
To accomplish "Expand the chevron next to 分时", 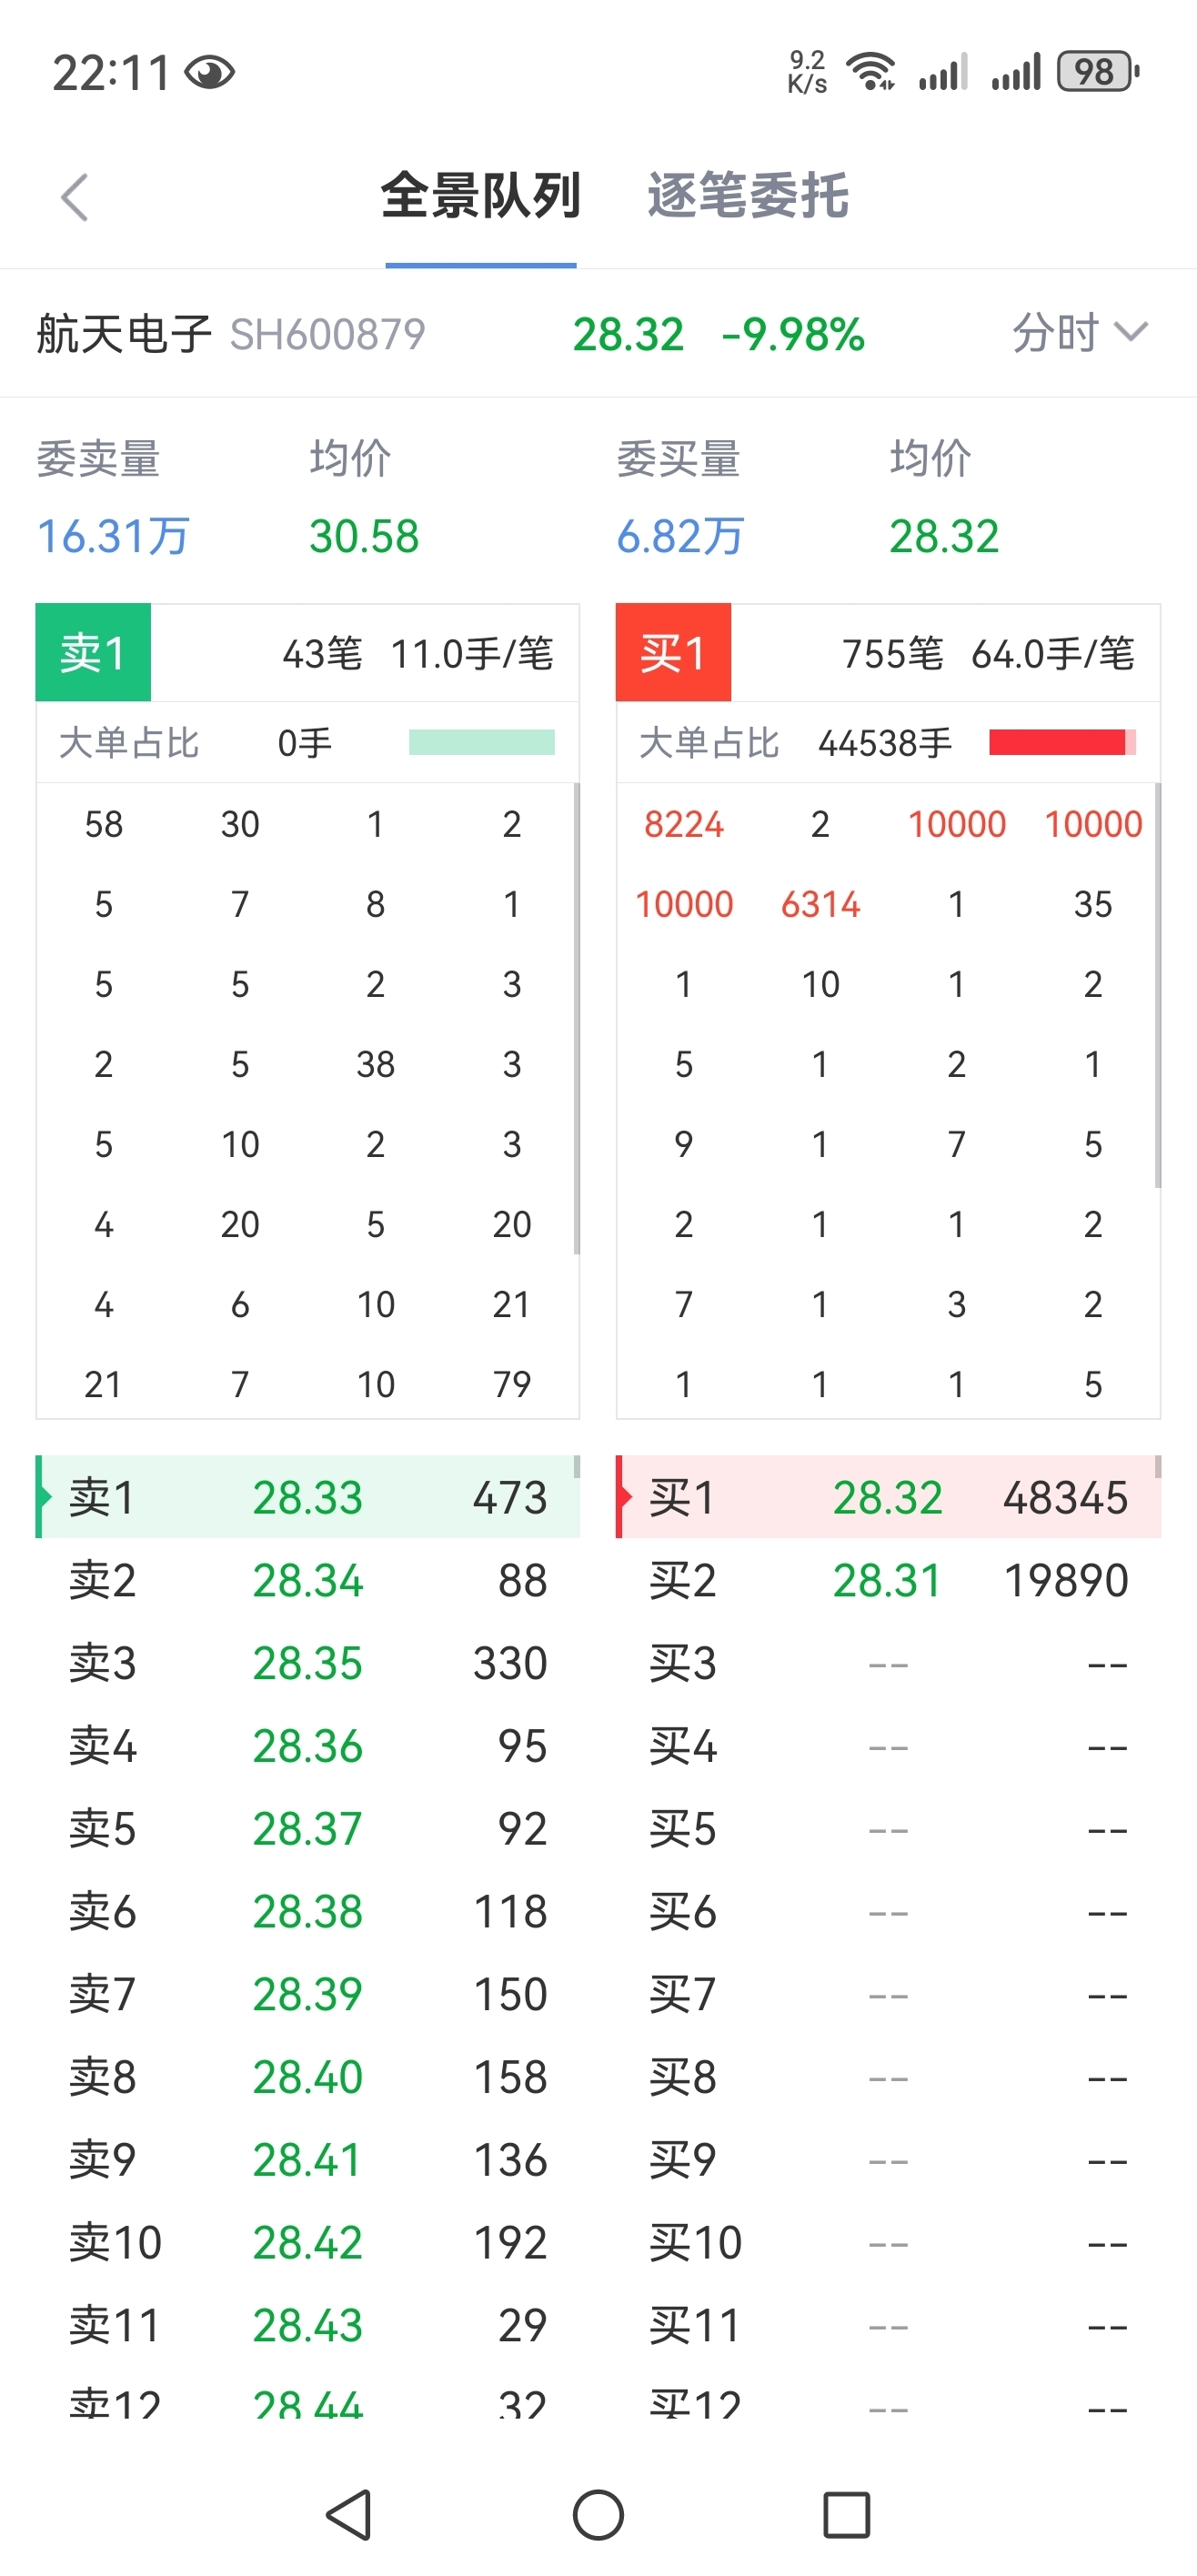I will click(x=1131, y=332).
